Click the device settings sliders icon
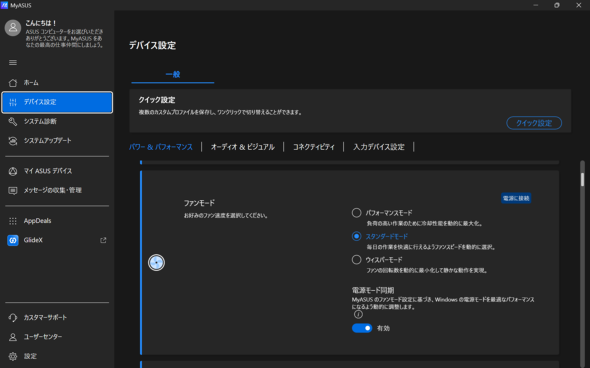The width and height of the screenshot is (590, 368). tap(13, 102)
